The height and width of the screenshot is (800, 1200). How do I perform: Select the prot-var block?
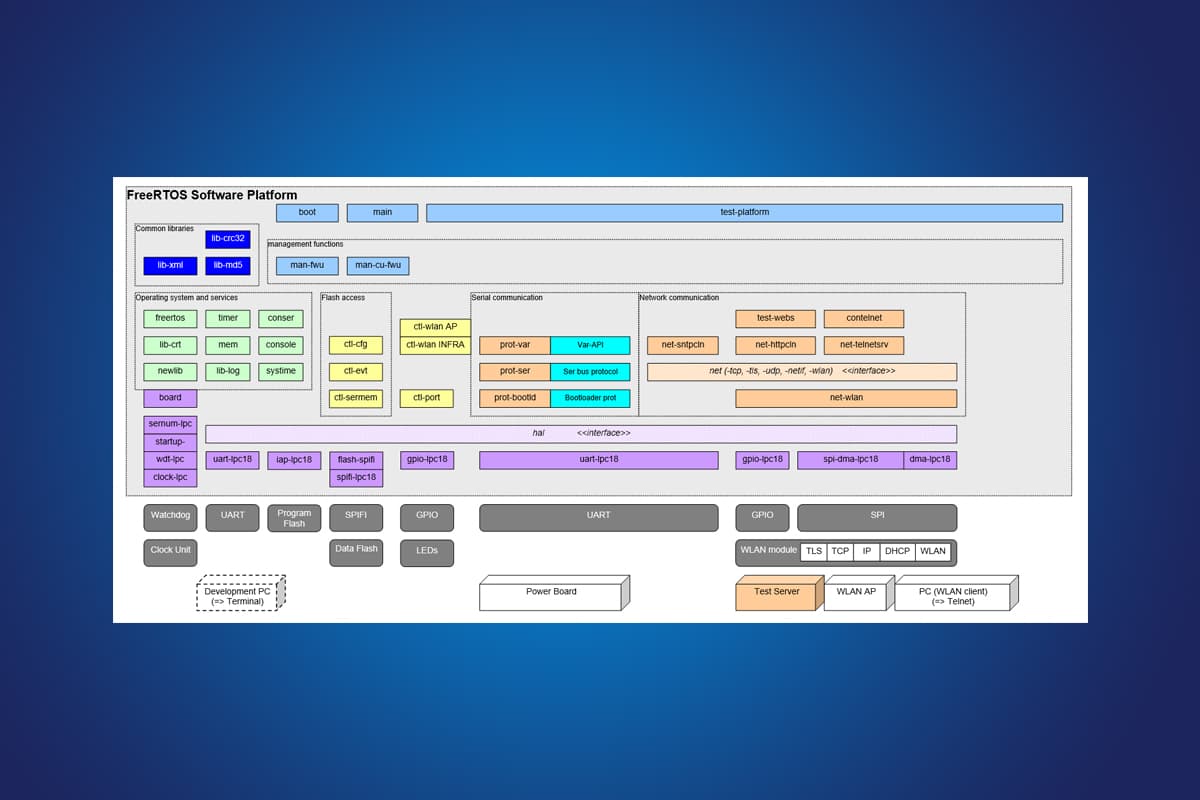[x=515, y=345]
